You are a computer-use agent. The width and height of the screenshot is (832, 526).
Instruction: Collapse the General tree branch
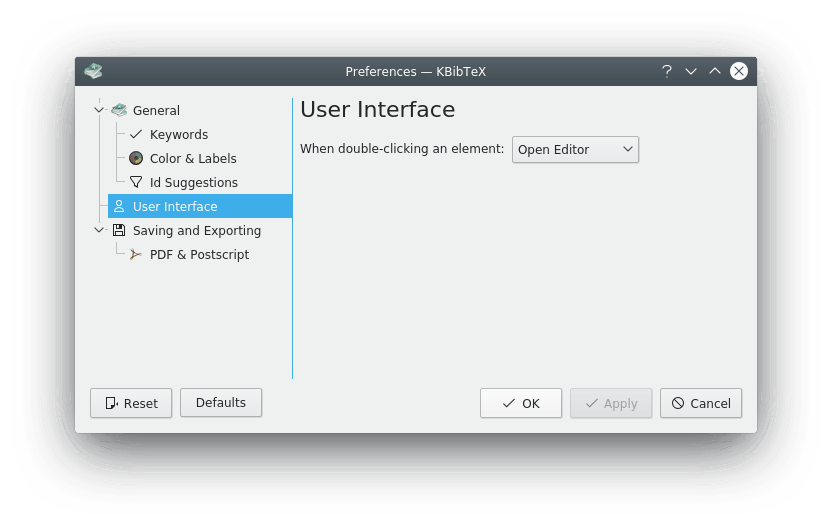99,110
